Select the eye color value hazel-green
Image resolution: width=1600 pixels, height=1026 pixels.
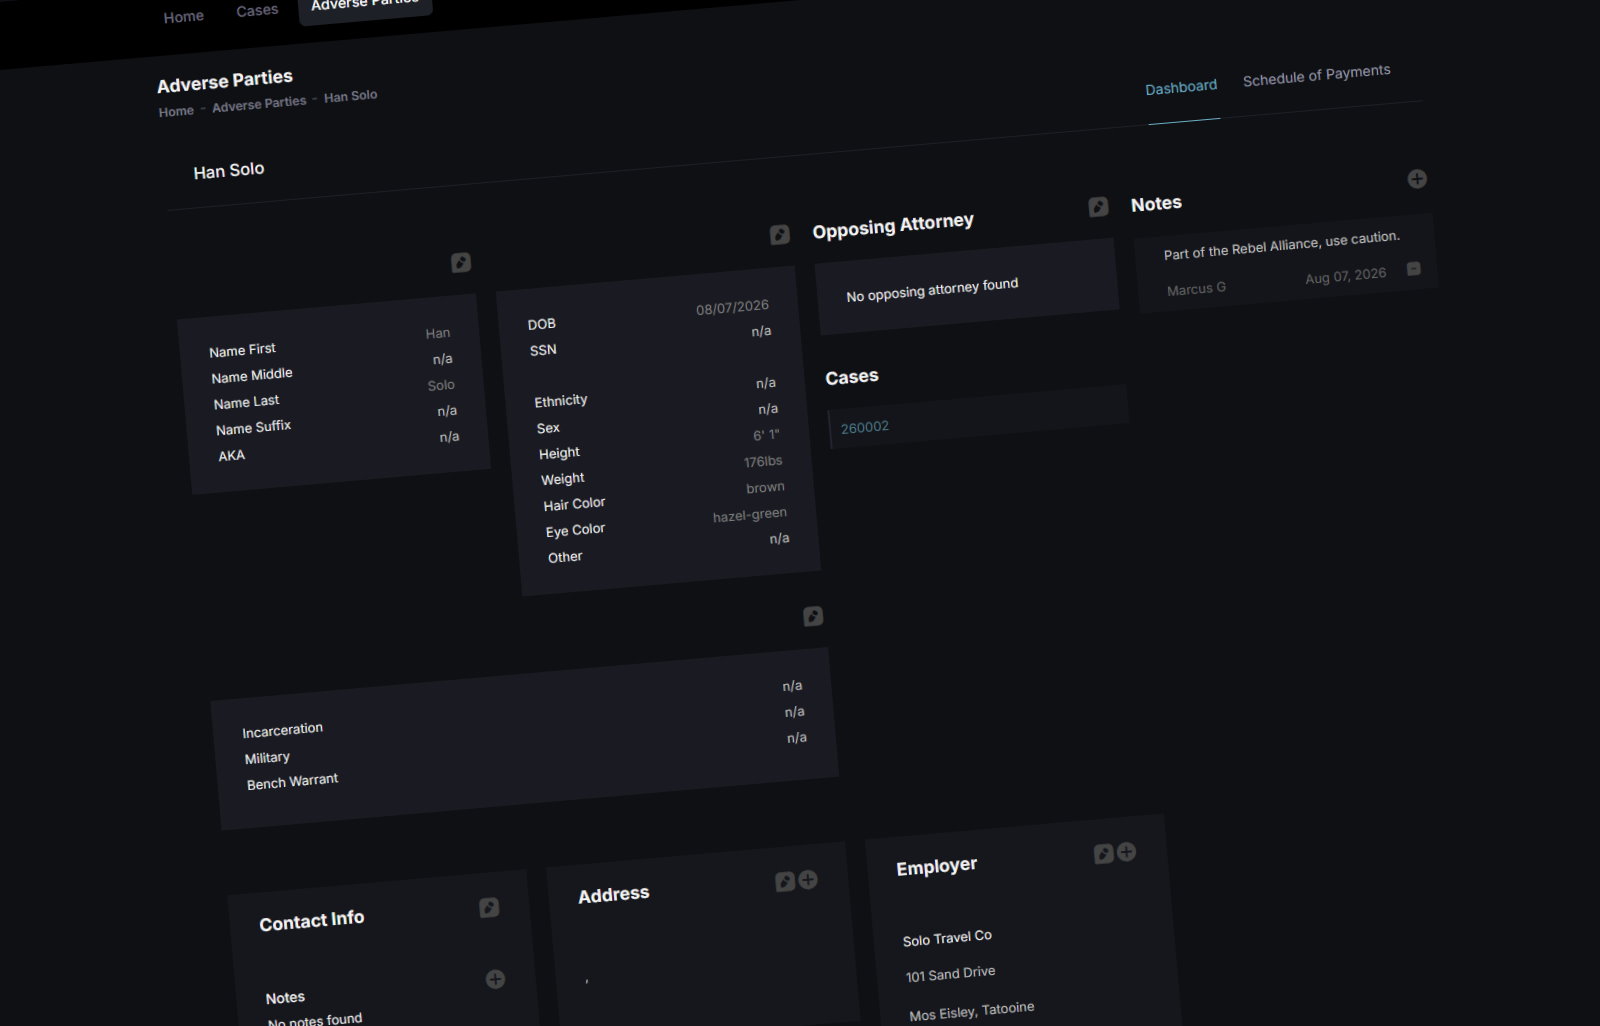coord(750,515)
